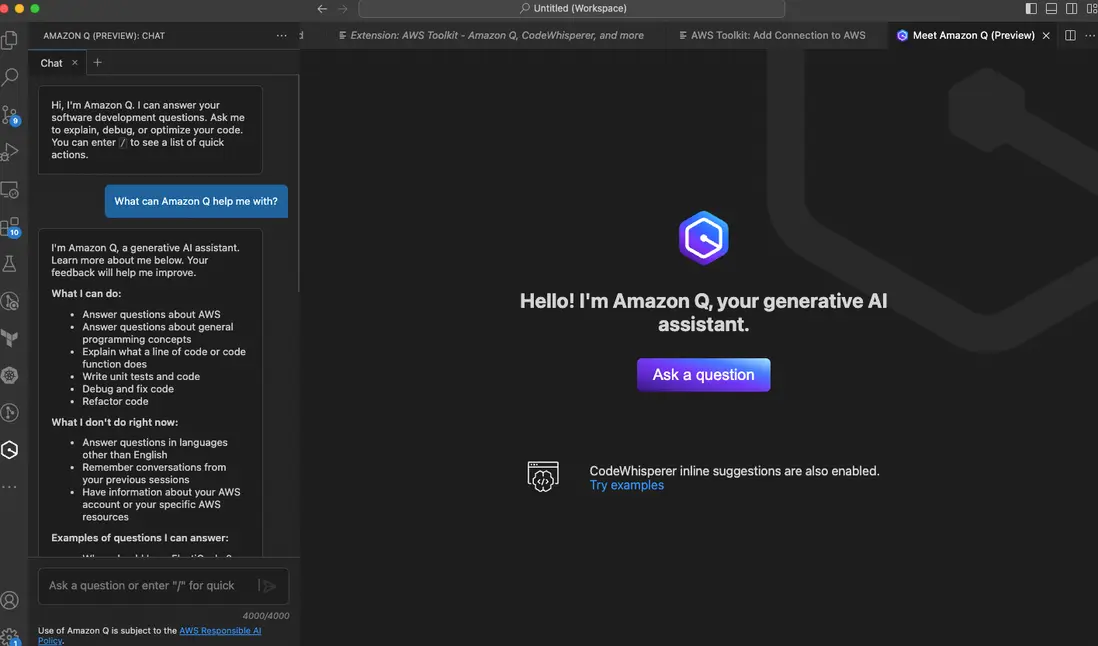Open Amazon Q chat panel more actions
This screenshot has height=646, width=1098.
pyautogui.click(x=282, y=36)
